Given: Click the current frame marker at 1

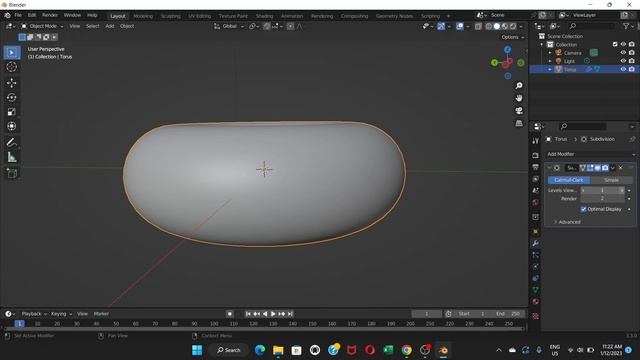Looking at the screenshot, I should pos(19,324).
